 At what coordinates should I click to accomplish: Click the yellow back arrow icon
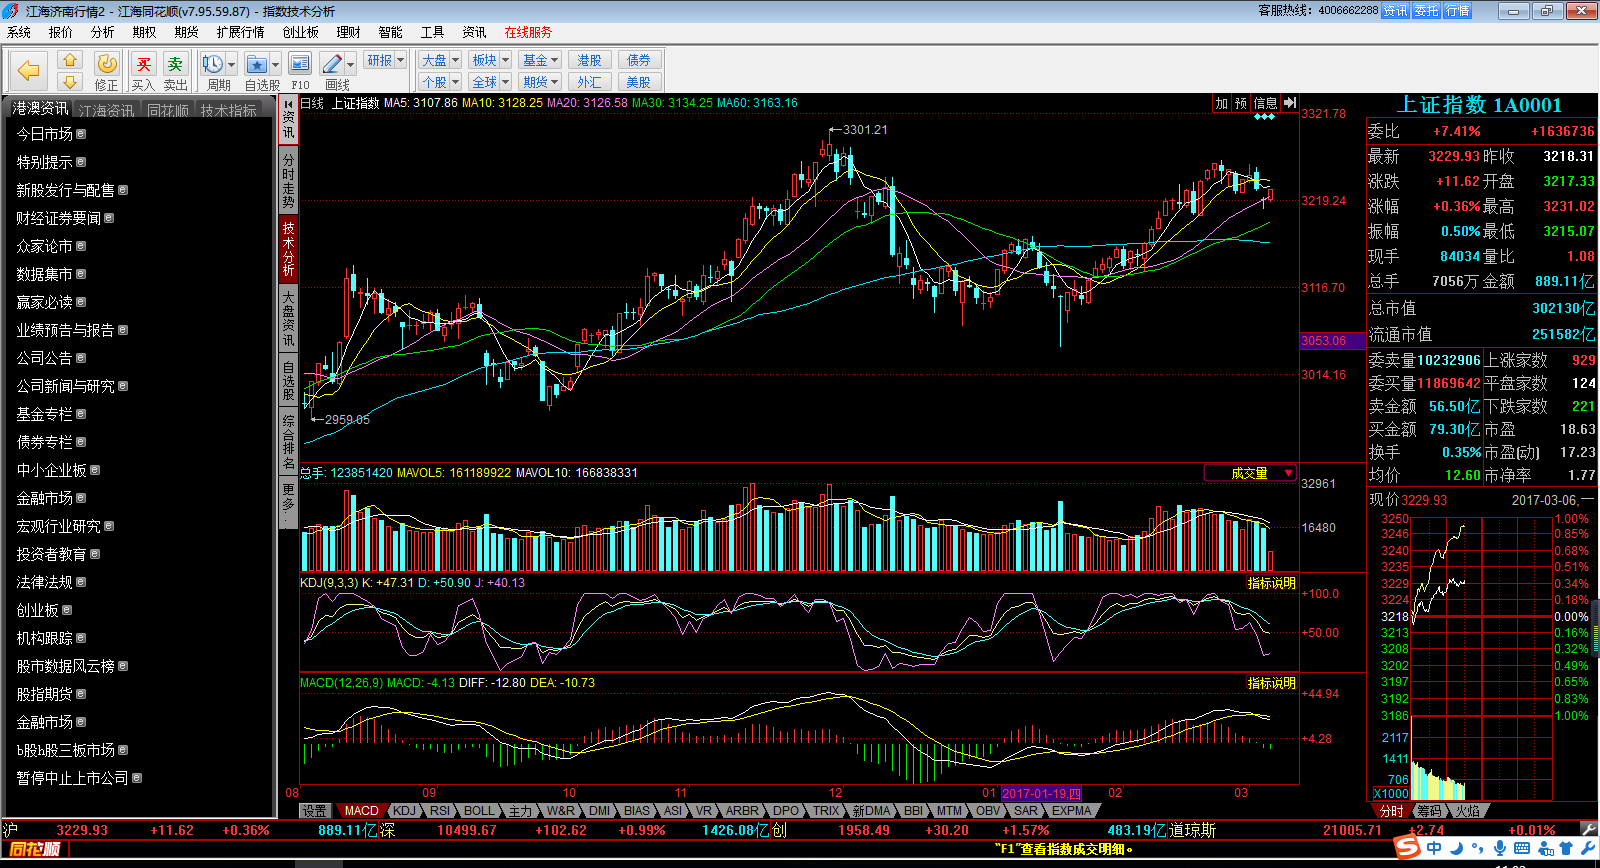click(x=29, y=70)
